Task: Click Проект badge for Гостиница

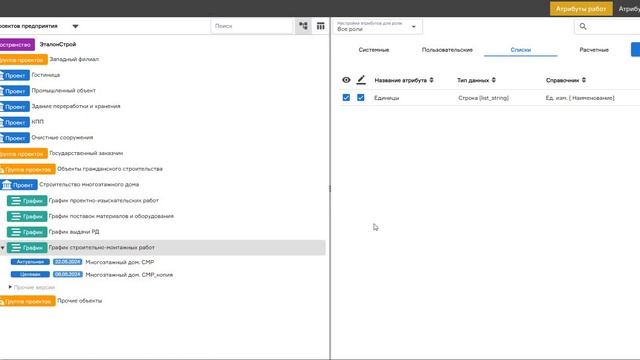Action: coord(15,76)
